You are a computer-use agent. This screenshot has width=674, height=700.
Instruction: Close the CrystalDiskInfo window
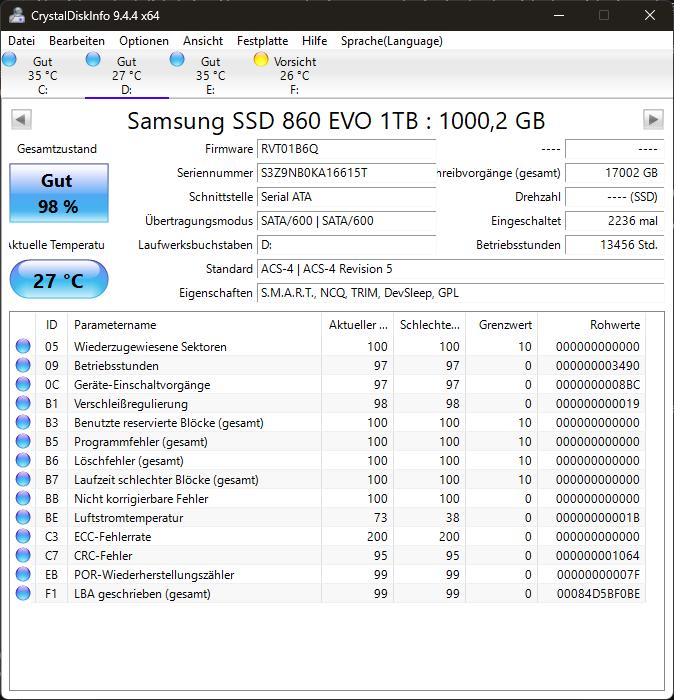650,15
